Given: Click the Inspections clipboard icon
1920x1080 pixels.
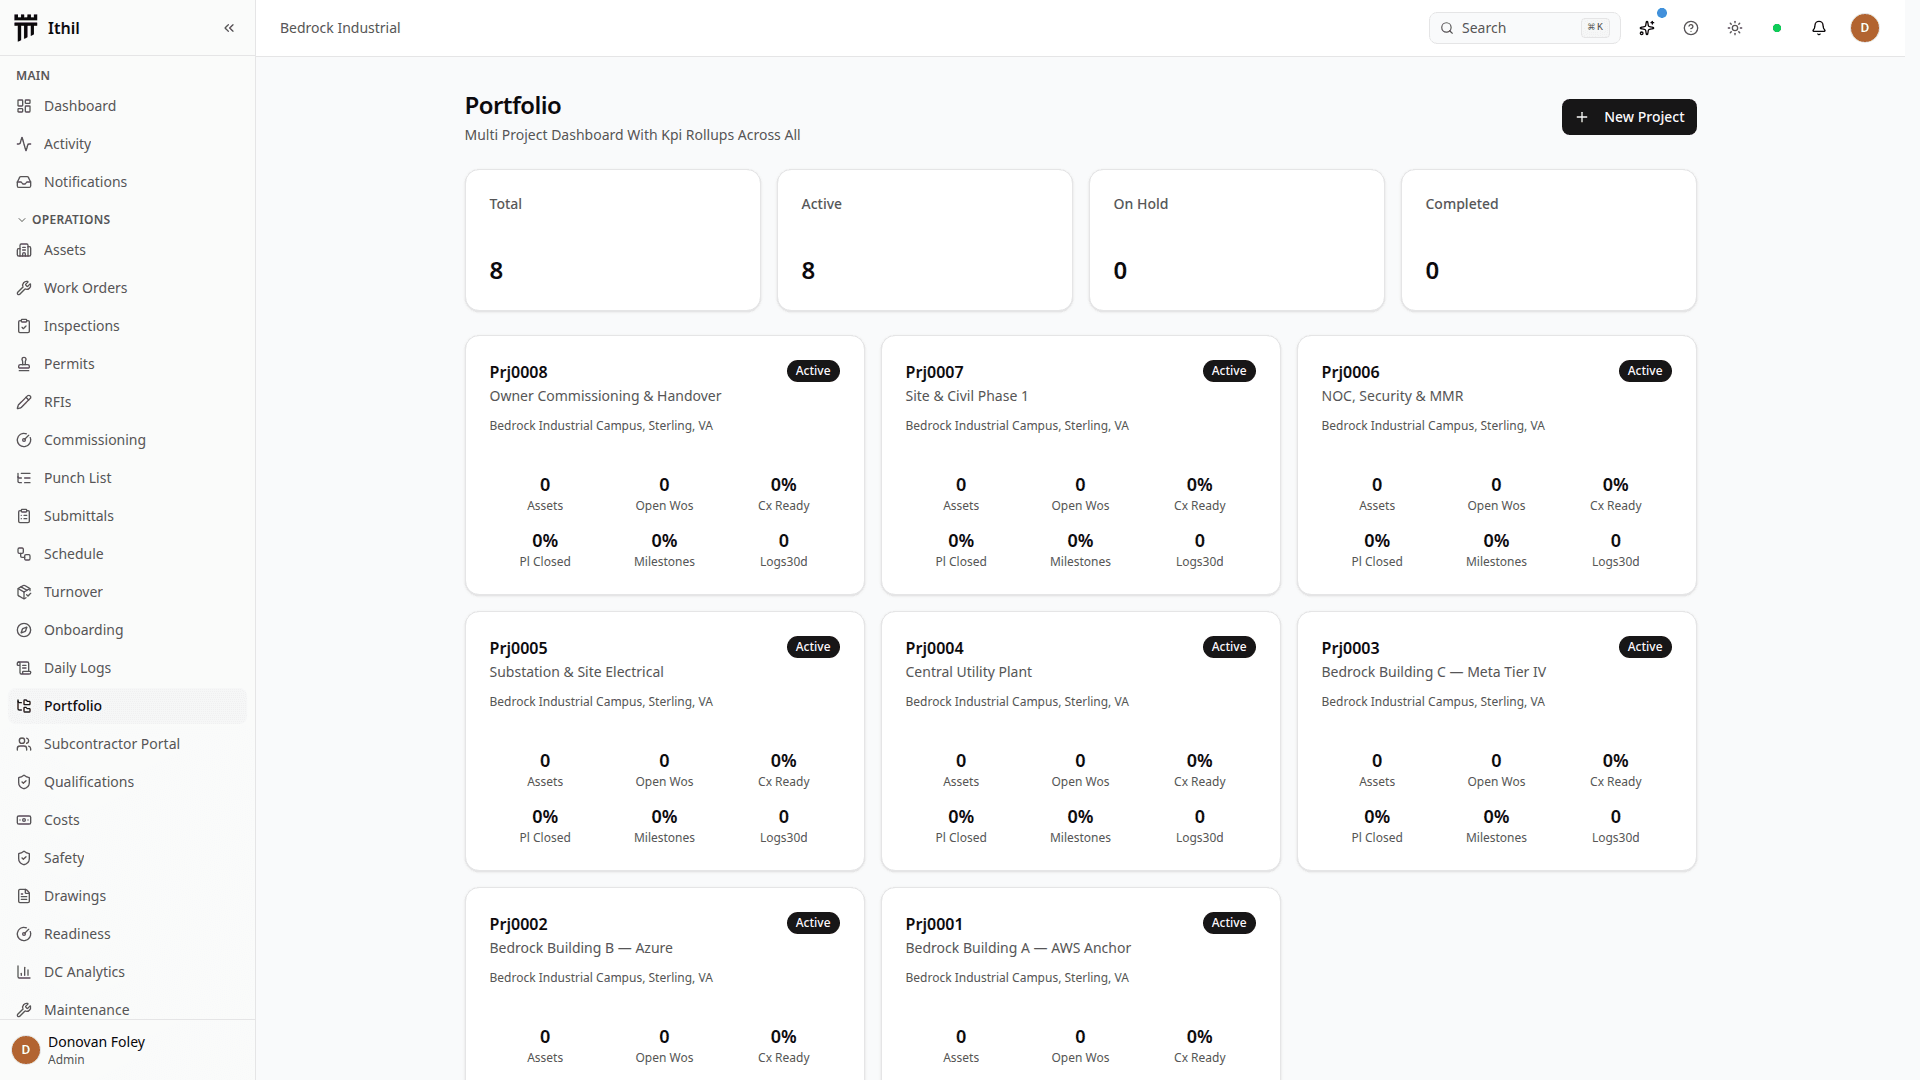Looking at the screenshot, I should point(24,326).
